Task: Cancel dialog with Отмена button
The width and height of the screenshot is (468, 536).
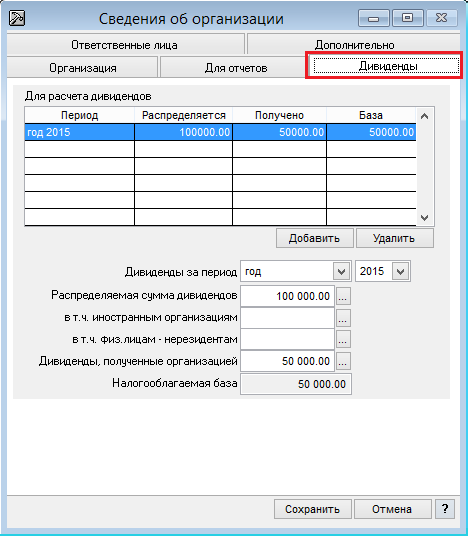Action: coord(392,509)
